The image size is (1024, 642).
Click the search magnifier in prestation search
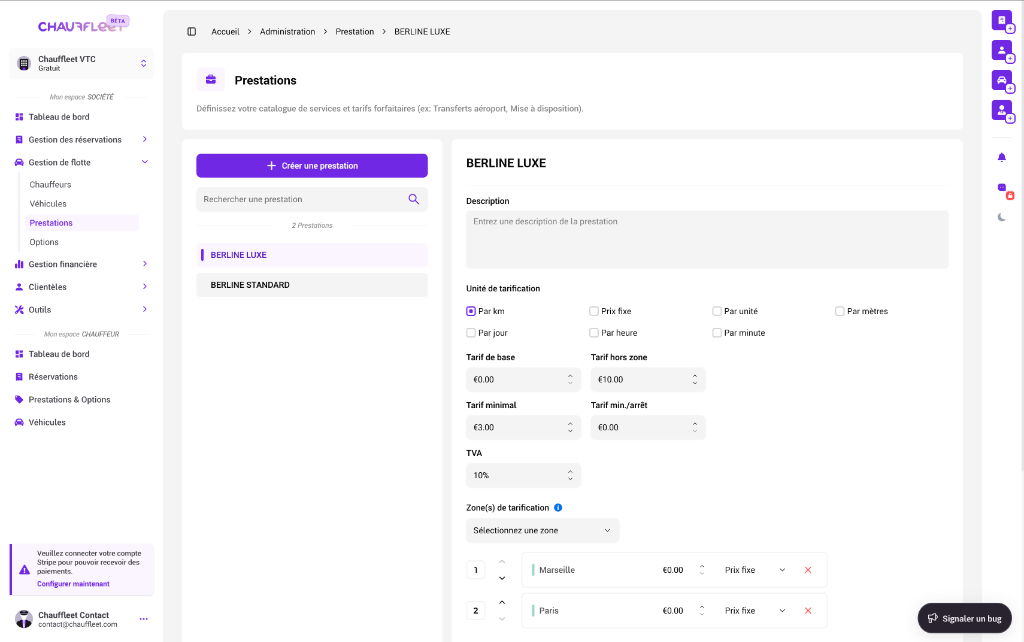pyautogui.click(x=413, y=199)
